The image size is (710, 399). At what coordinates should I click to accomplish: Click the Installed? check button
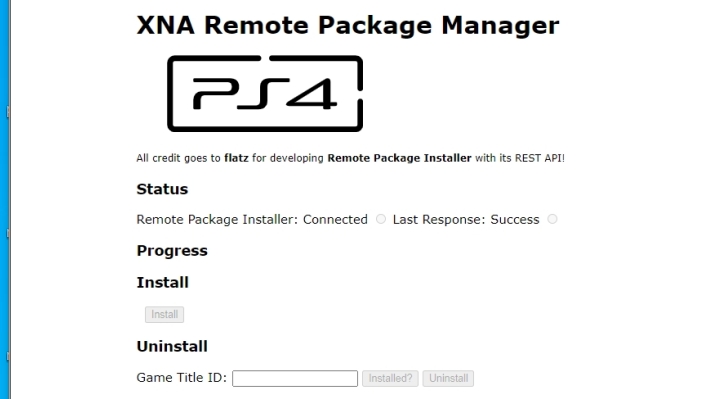390,378
